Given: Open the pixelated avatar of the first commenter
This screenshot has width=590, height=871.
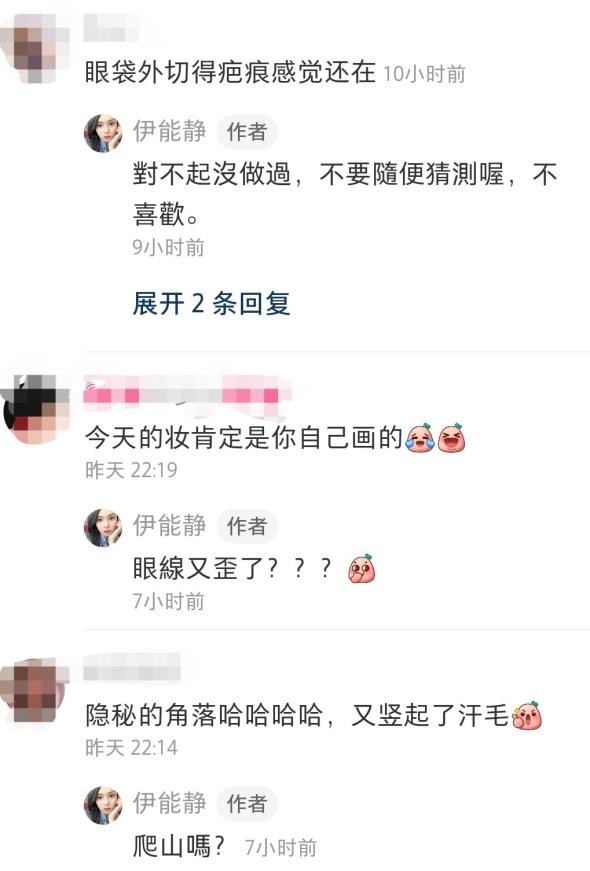Looking at the screenshot, I should [x=34, y=48].
